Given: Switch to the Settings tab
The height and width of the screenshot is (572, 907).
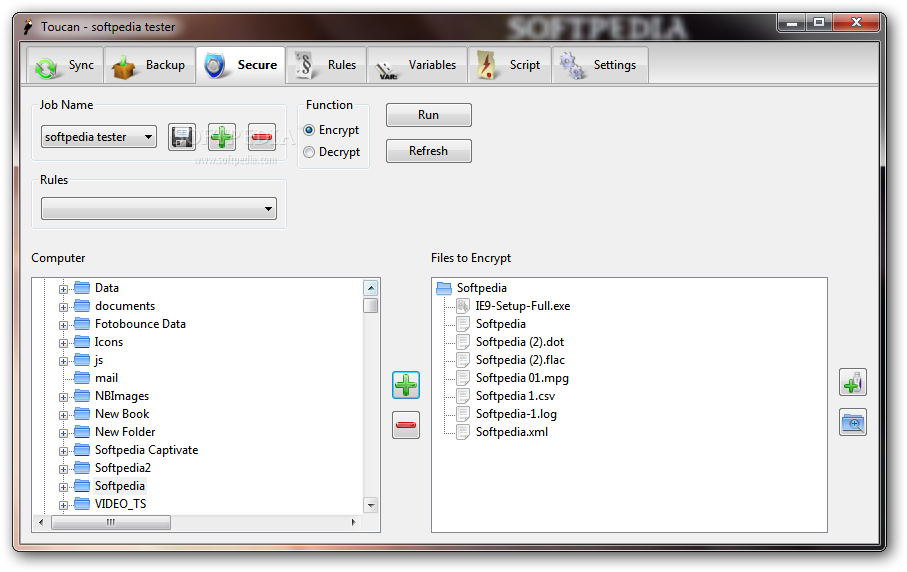Looking at the screenshot, I should tap(600, 65).
